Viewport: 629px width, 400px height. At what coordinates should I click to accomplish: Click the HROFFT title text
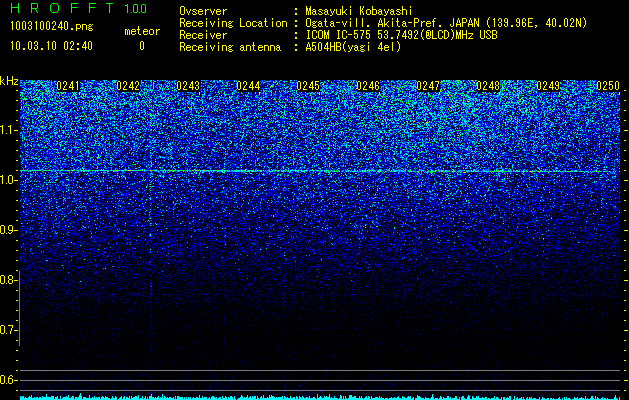pos(62,8)
